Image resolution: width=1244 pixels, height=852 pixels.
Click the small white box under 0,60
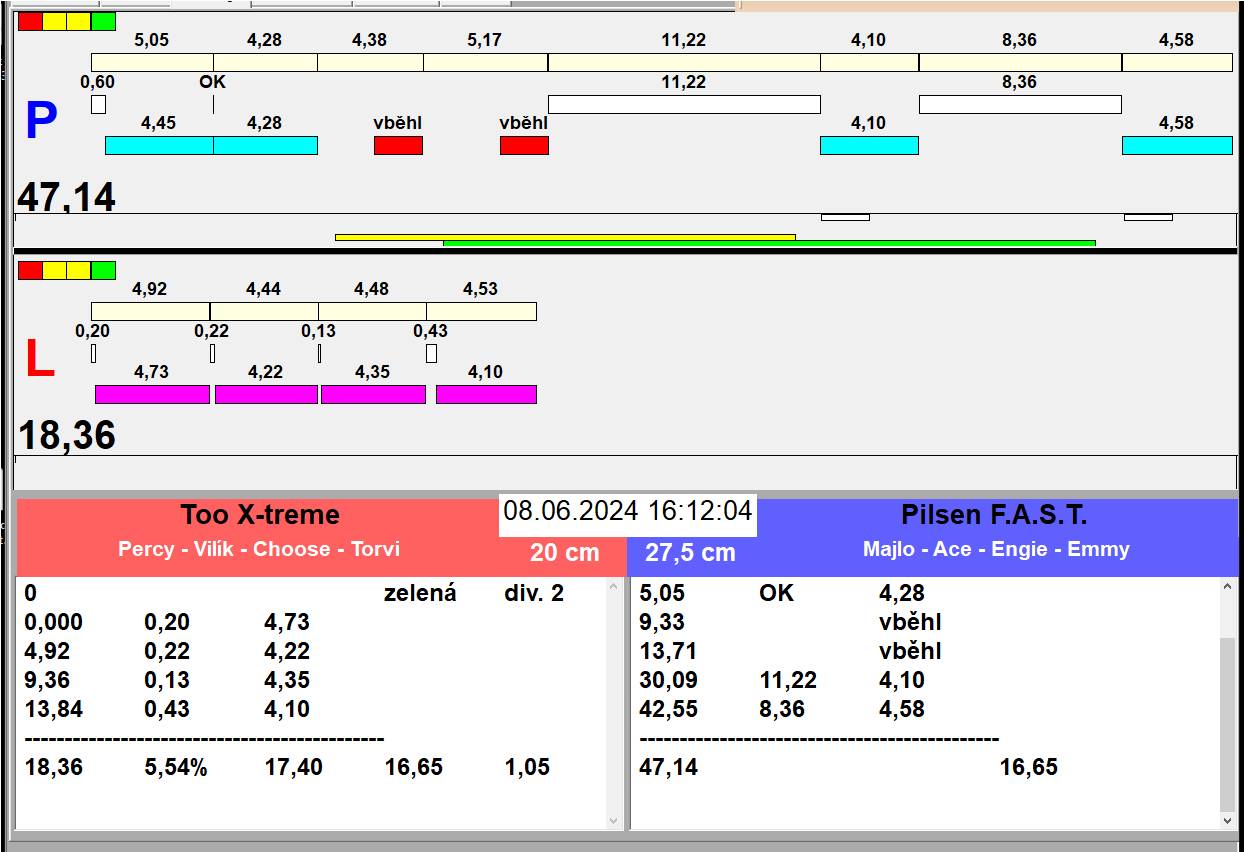(x=98, y=104)
